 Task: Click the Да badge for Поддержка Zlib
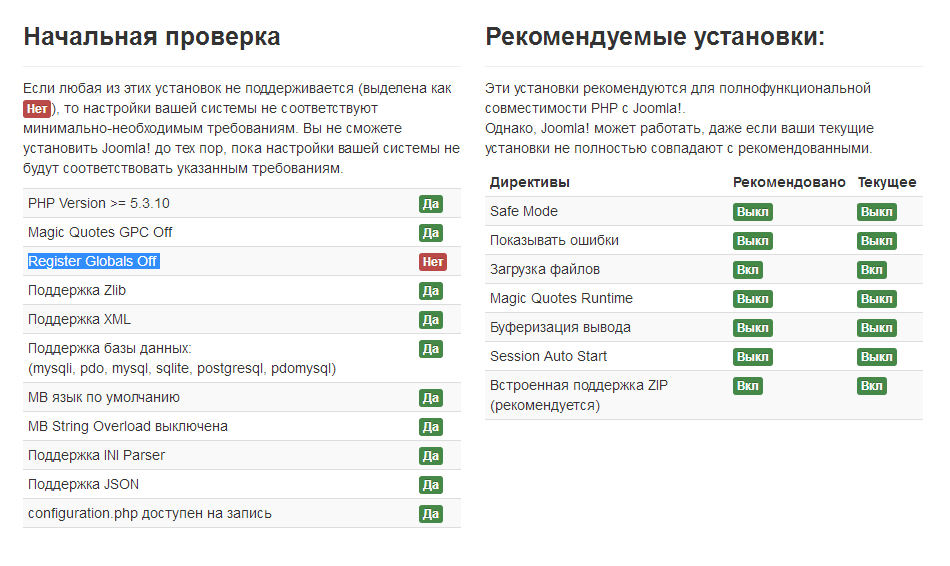point(431,291)
